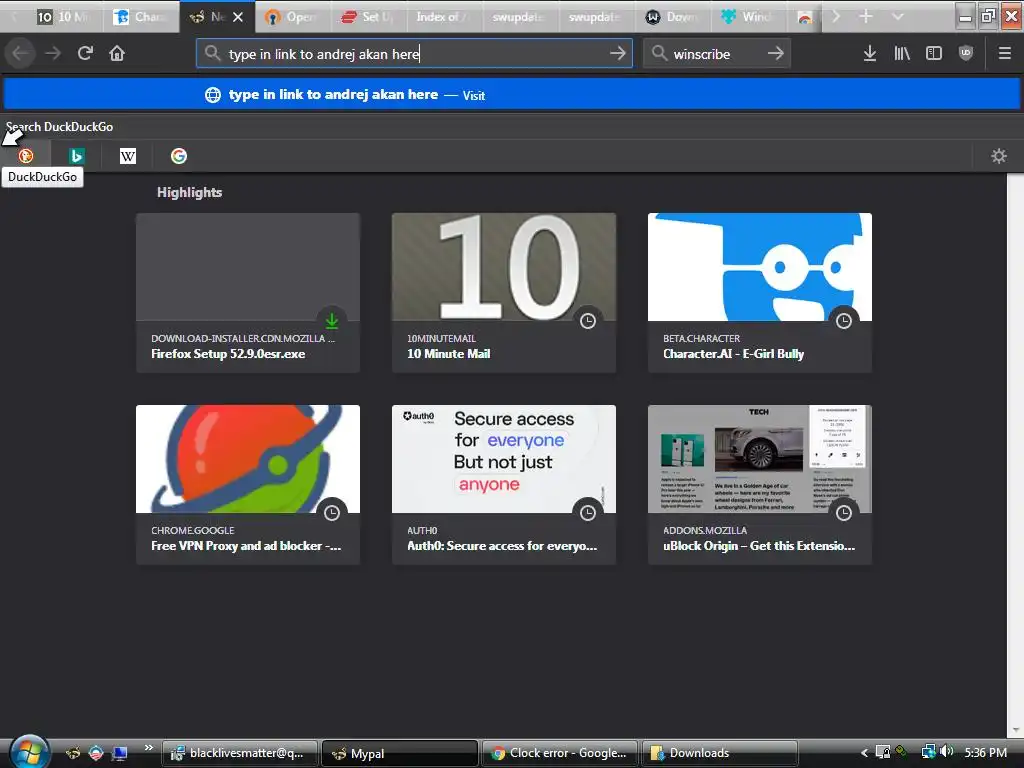Switch to the Windscribe tab
Screen dimensions: 1024x768
[747, 16]
